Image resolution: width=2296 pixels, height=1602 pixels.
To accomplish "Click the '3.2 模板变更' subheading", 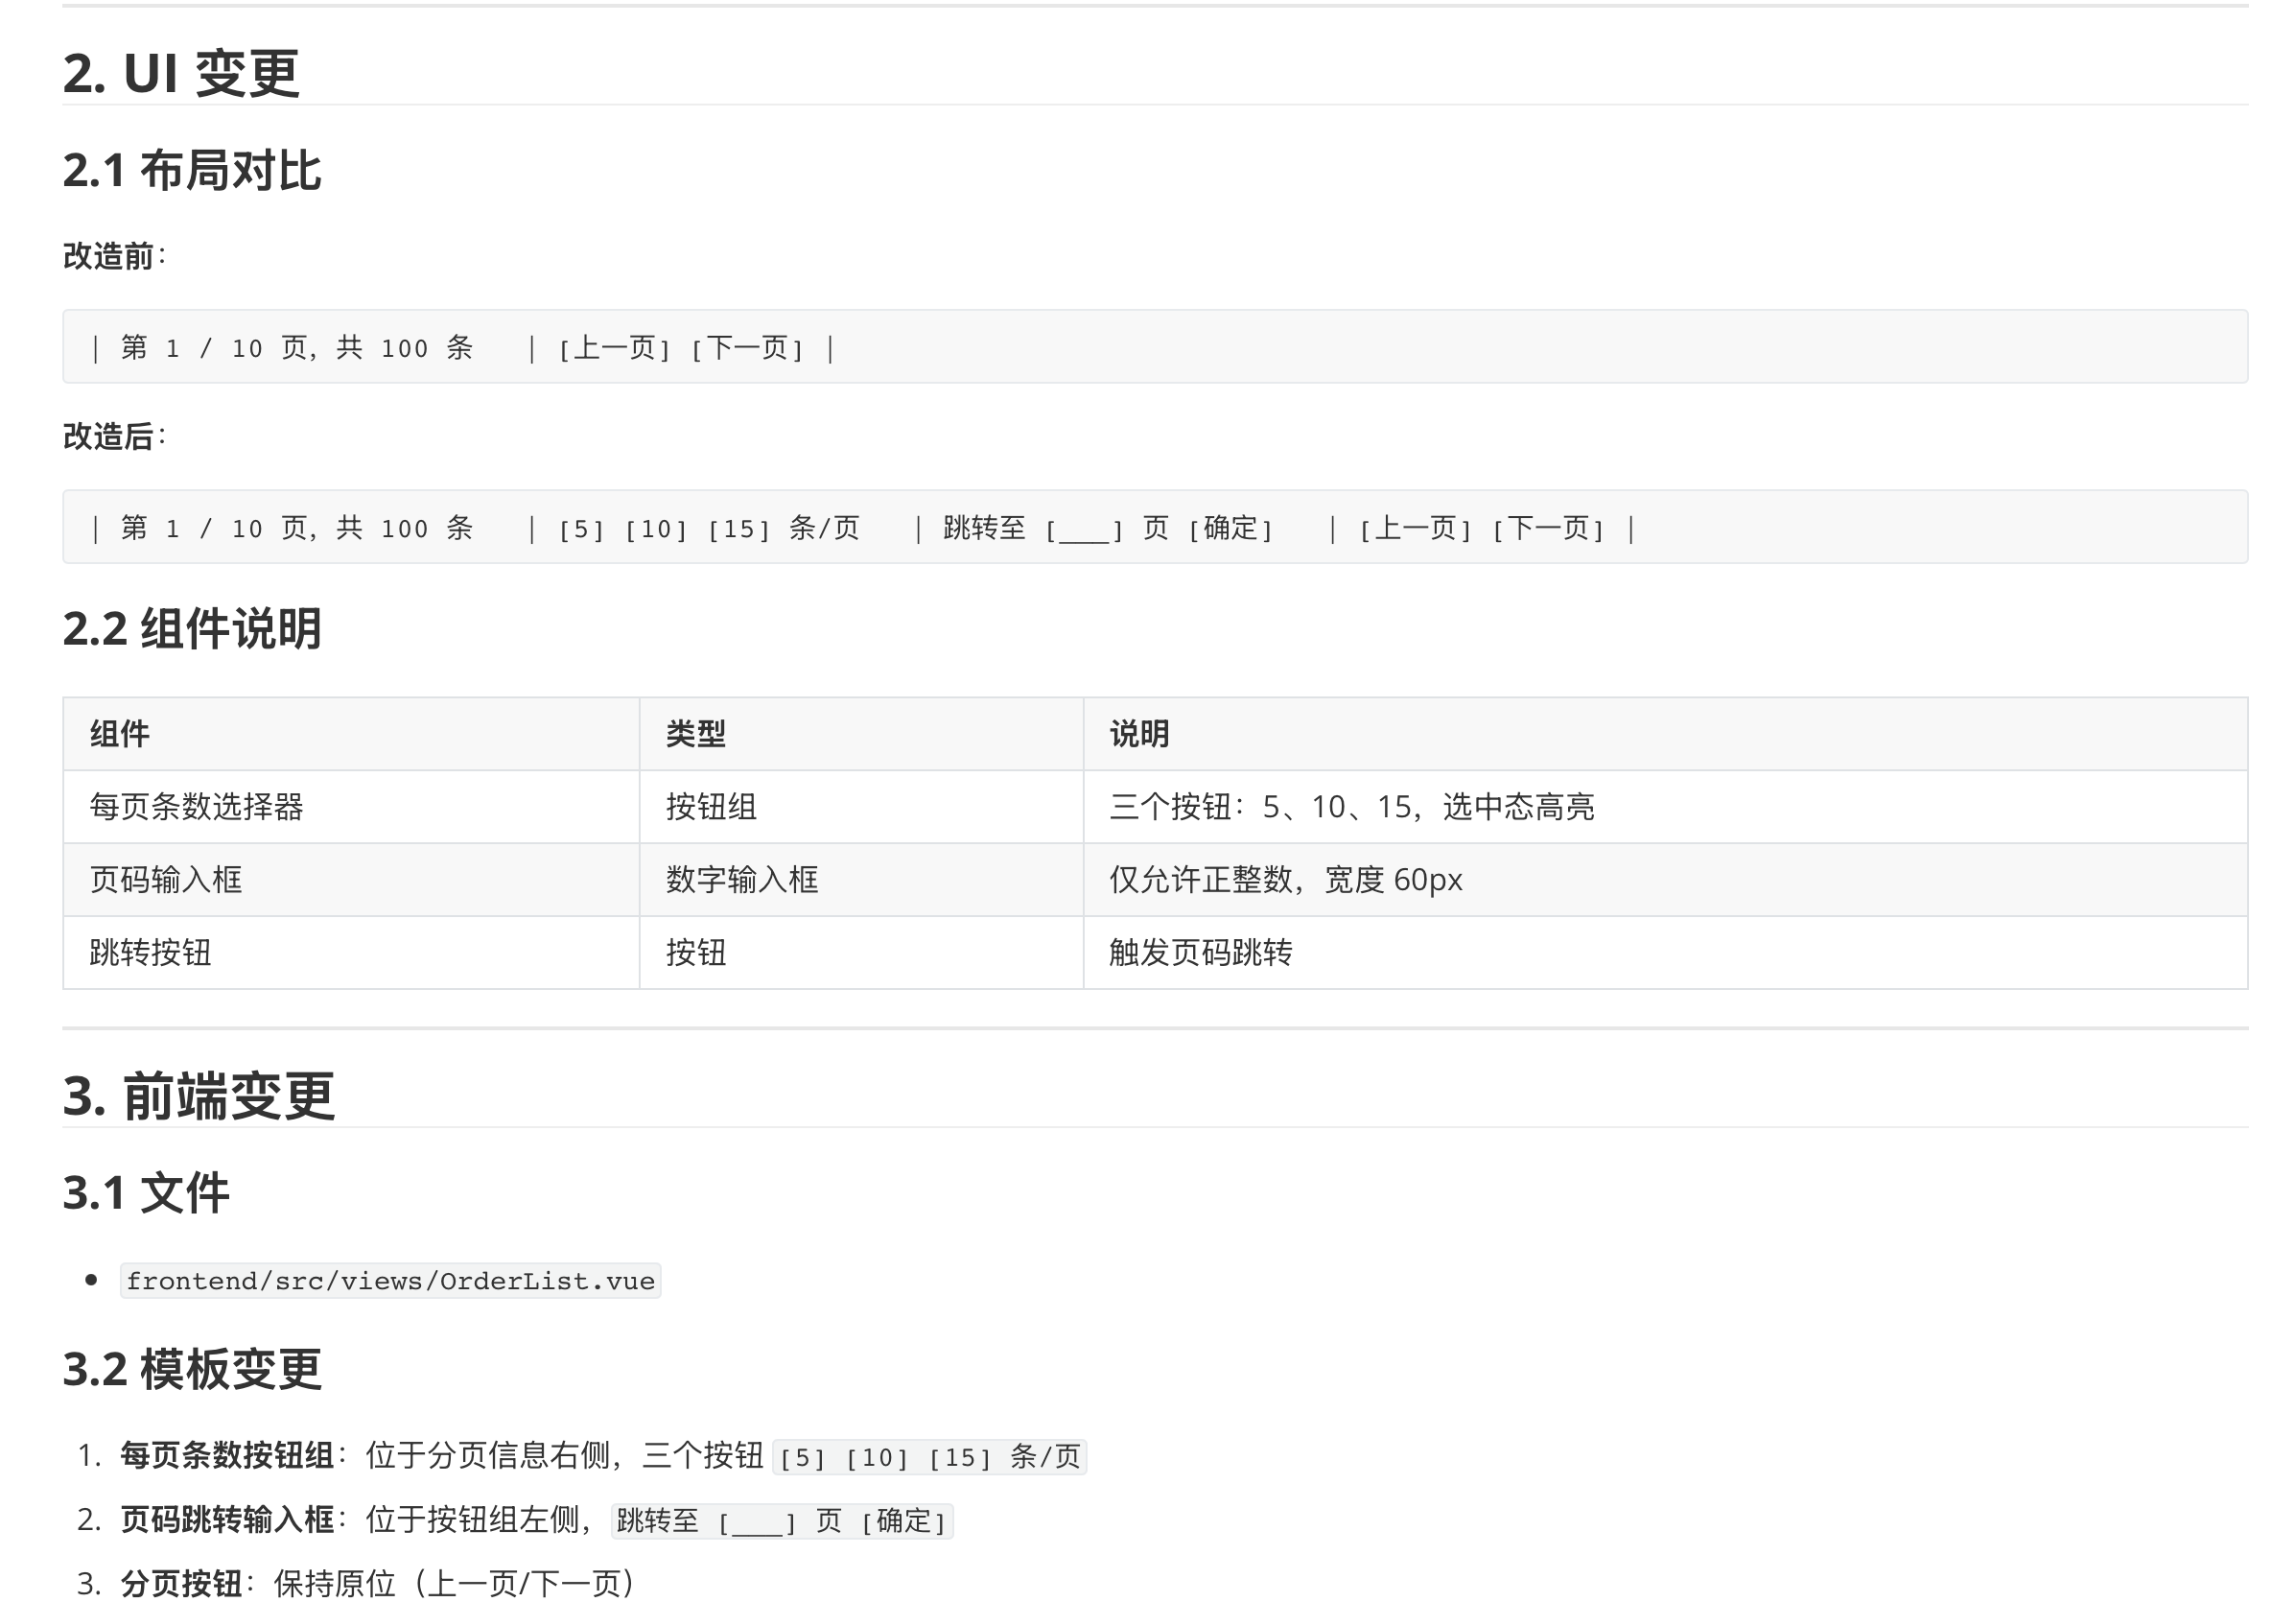I will tap(192, 1369).
